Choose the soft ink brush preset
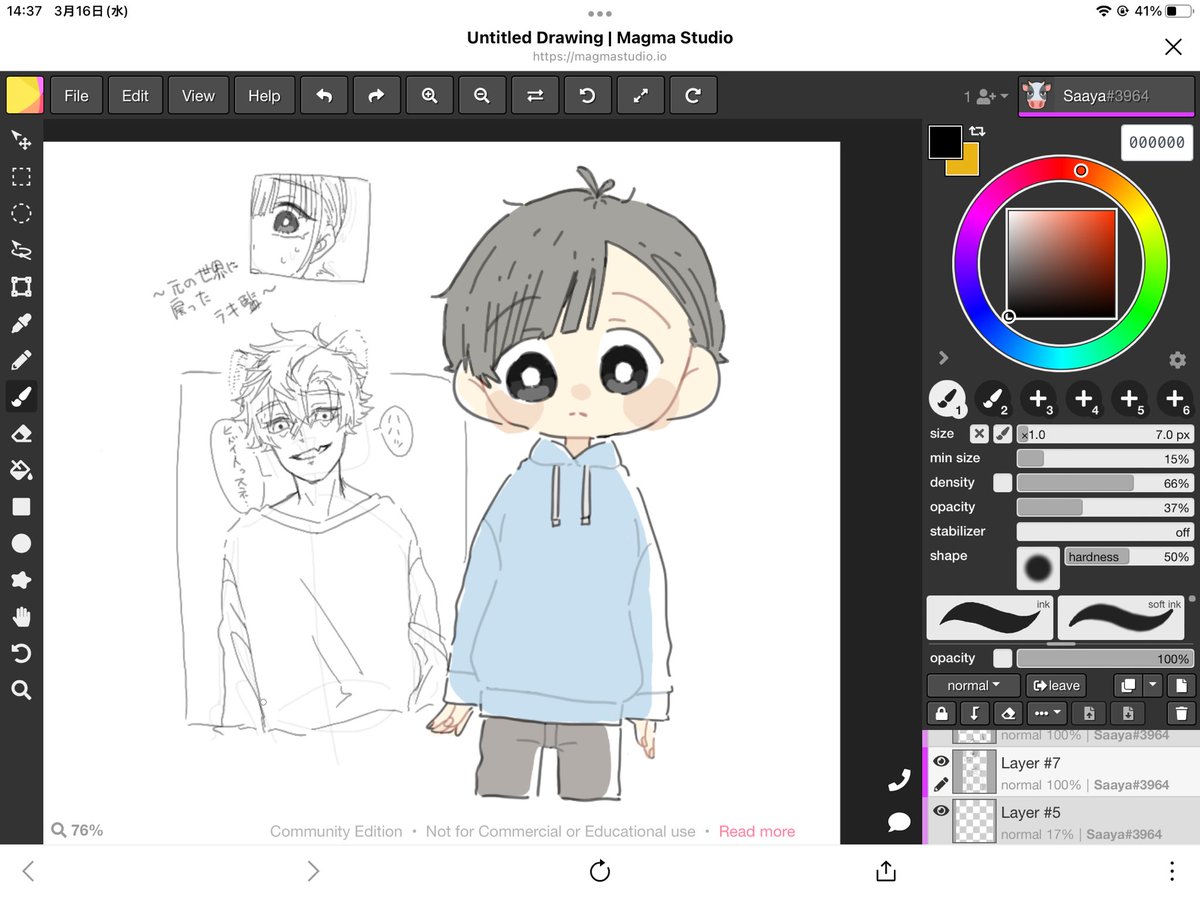 click(x=1121, y=617)
